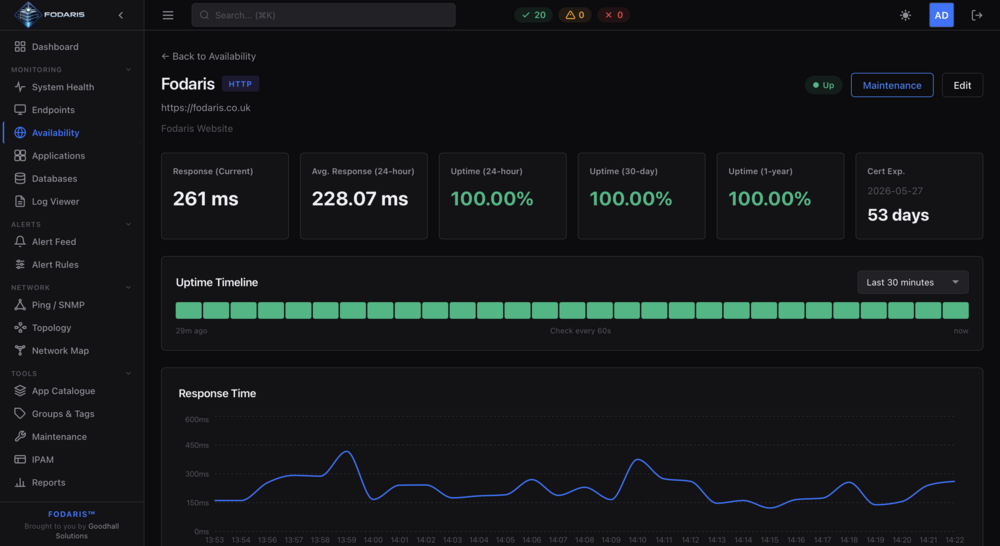
Task: Click the Response Time chart heading
Action: pyautogui.click(x=217, y=394)
